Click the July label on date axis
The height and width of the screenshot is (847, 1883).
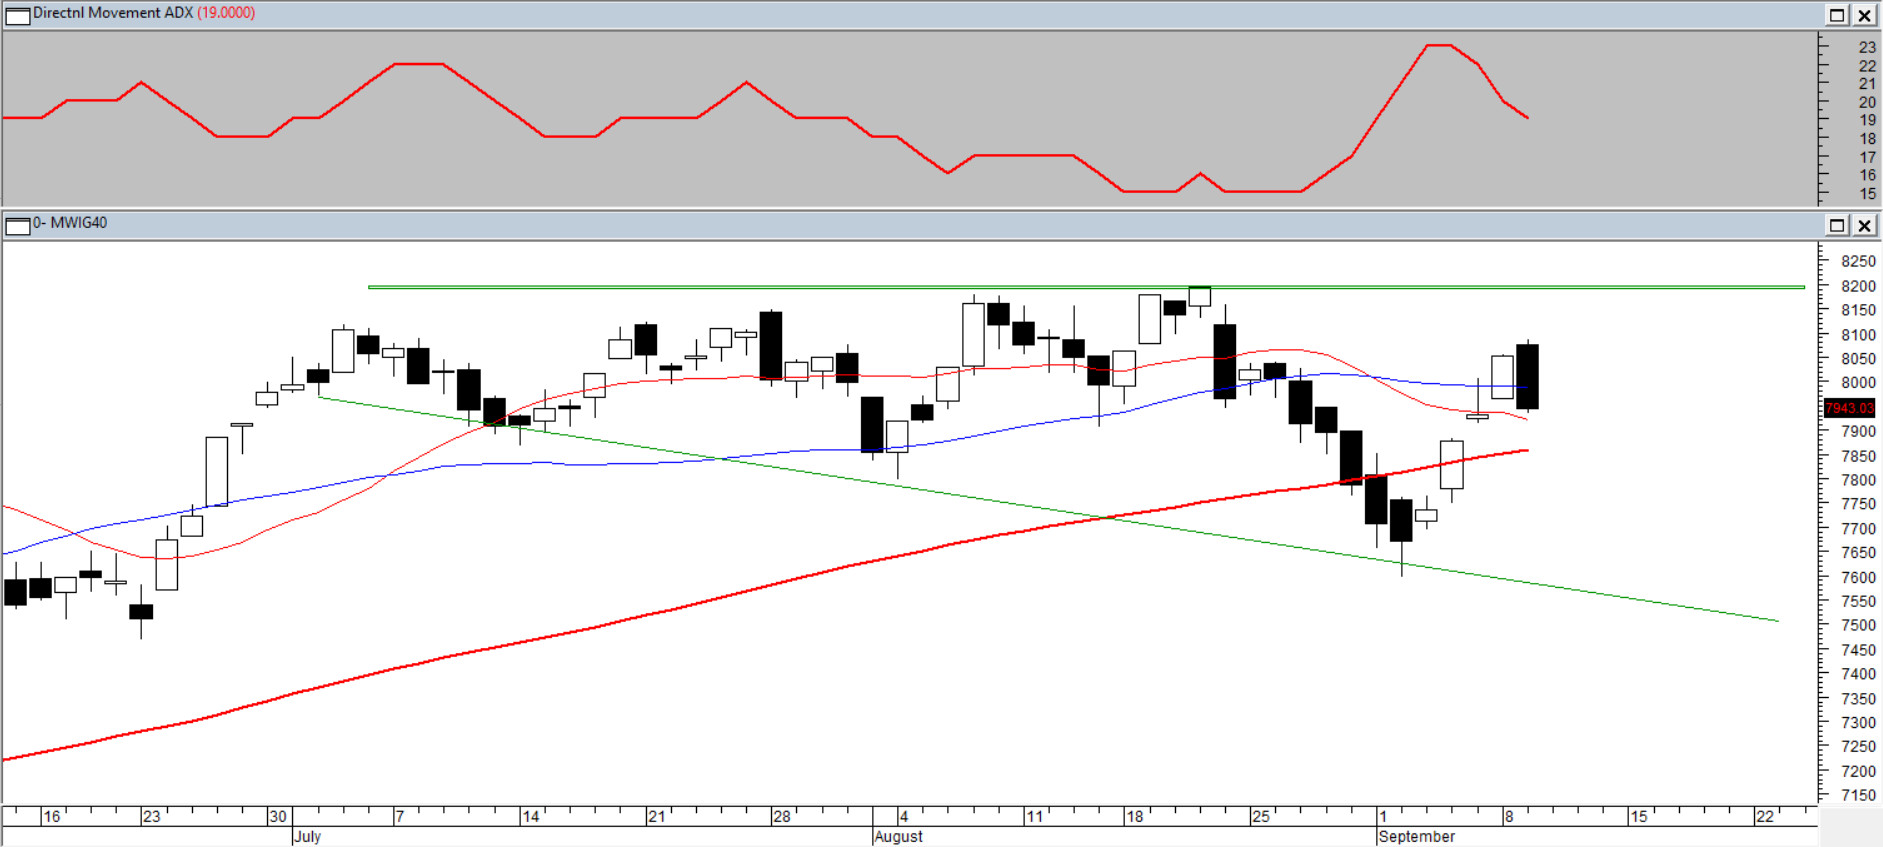click(307, 836)
